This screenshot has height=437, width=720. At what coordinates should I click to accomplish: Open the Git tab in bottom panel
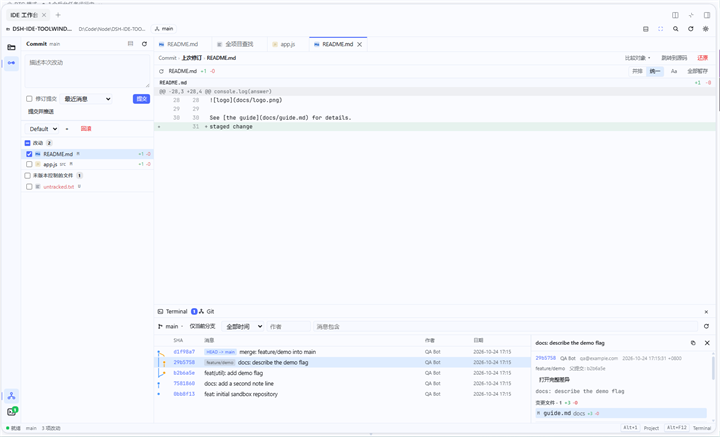[207, 312]
